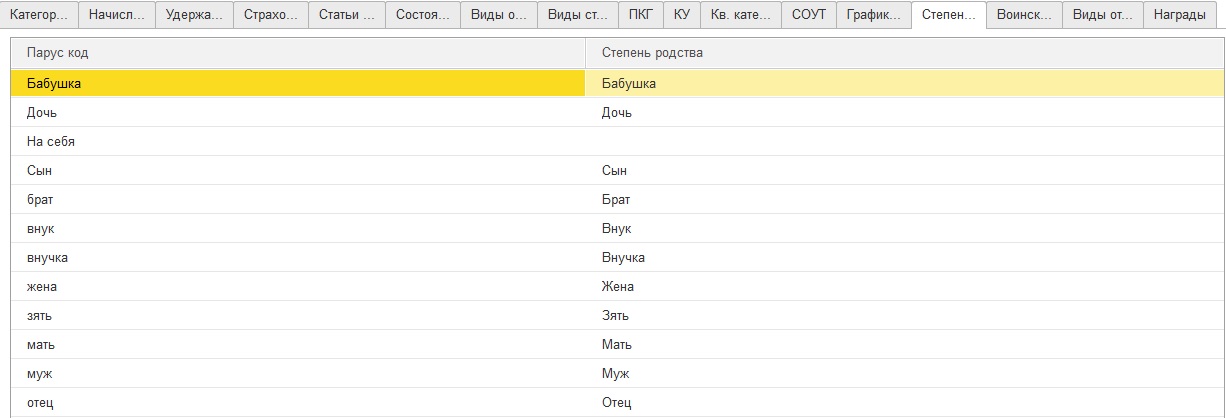The image size is (1226, 418).
Task: Select the highlighted Бабушка cell in Парус код
Action: [x=297, y=84]
